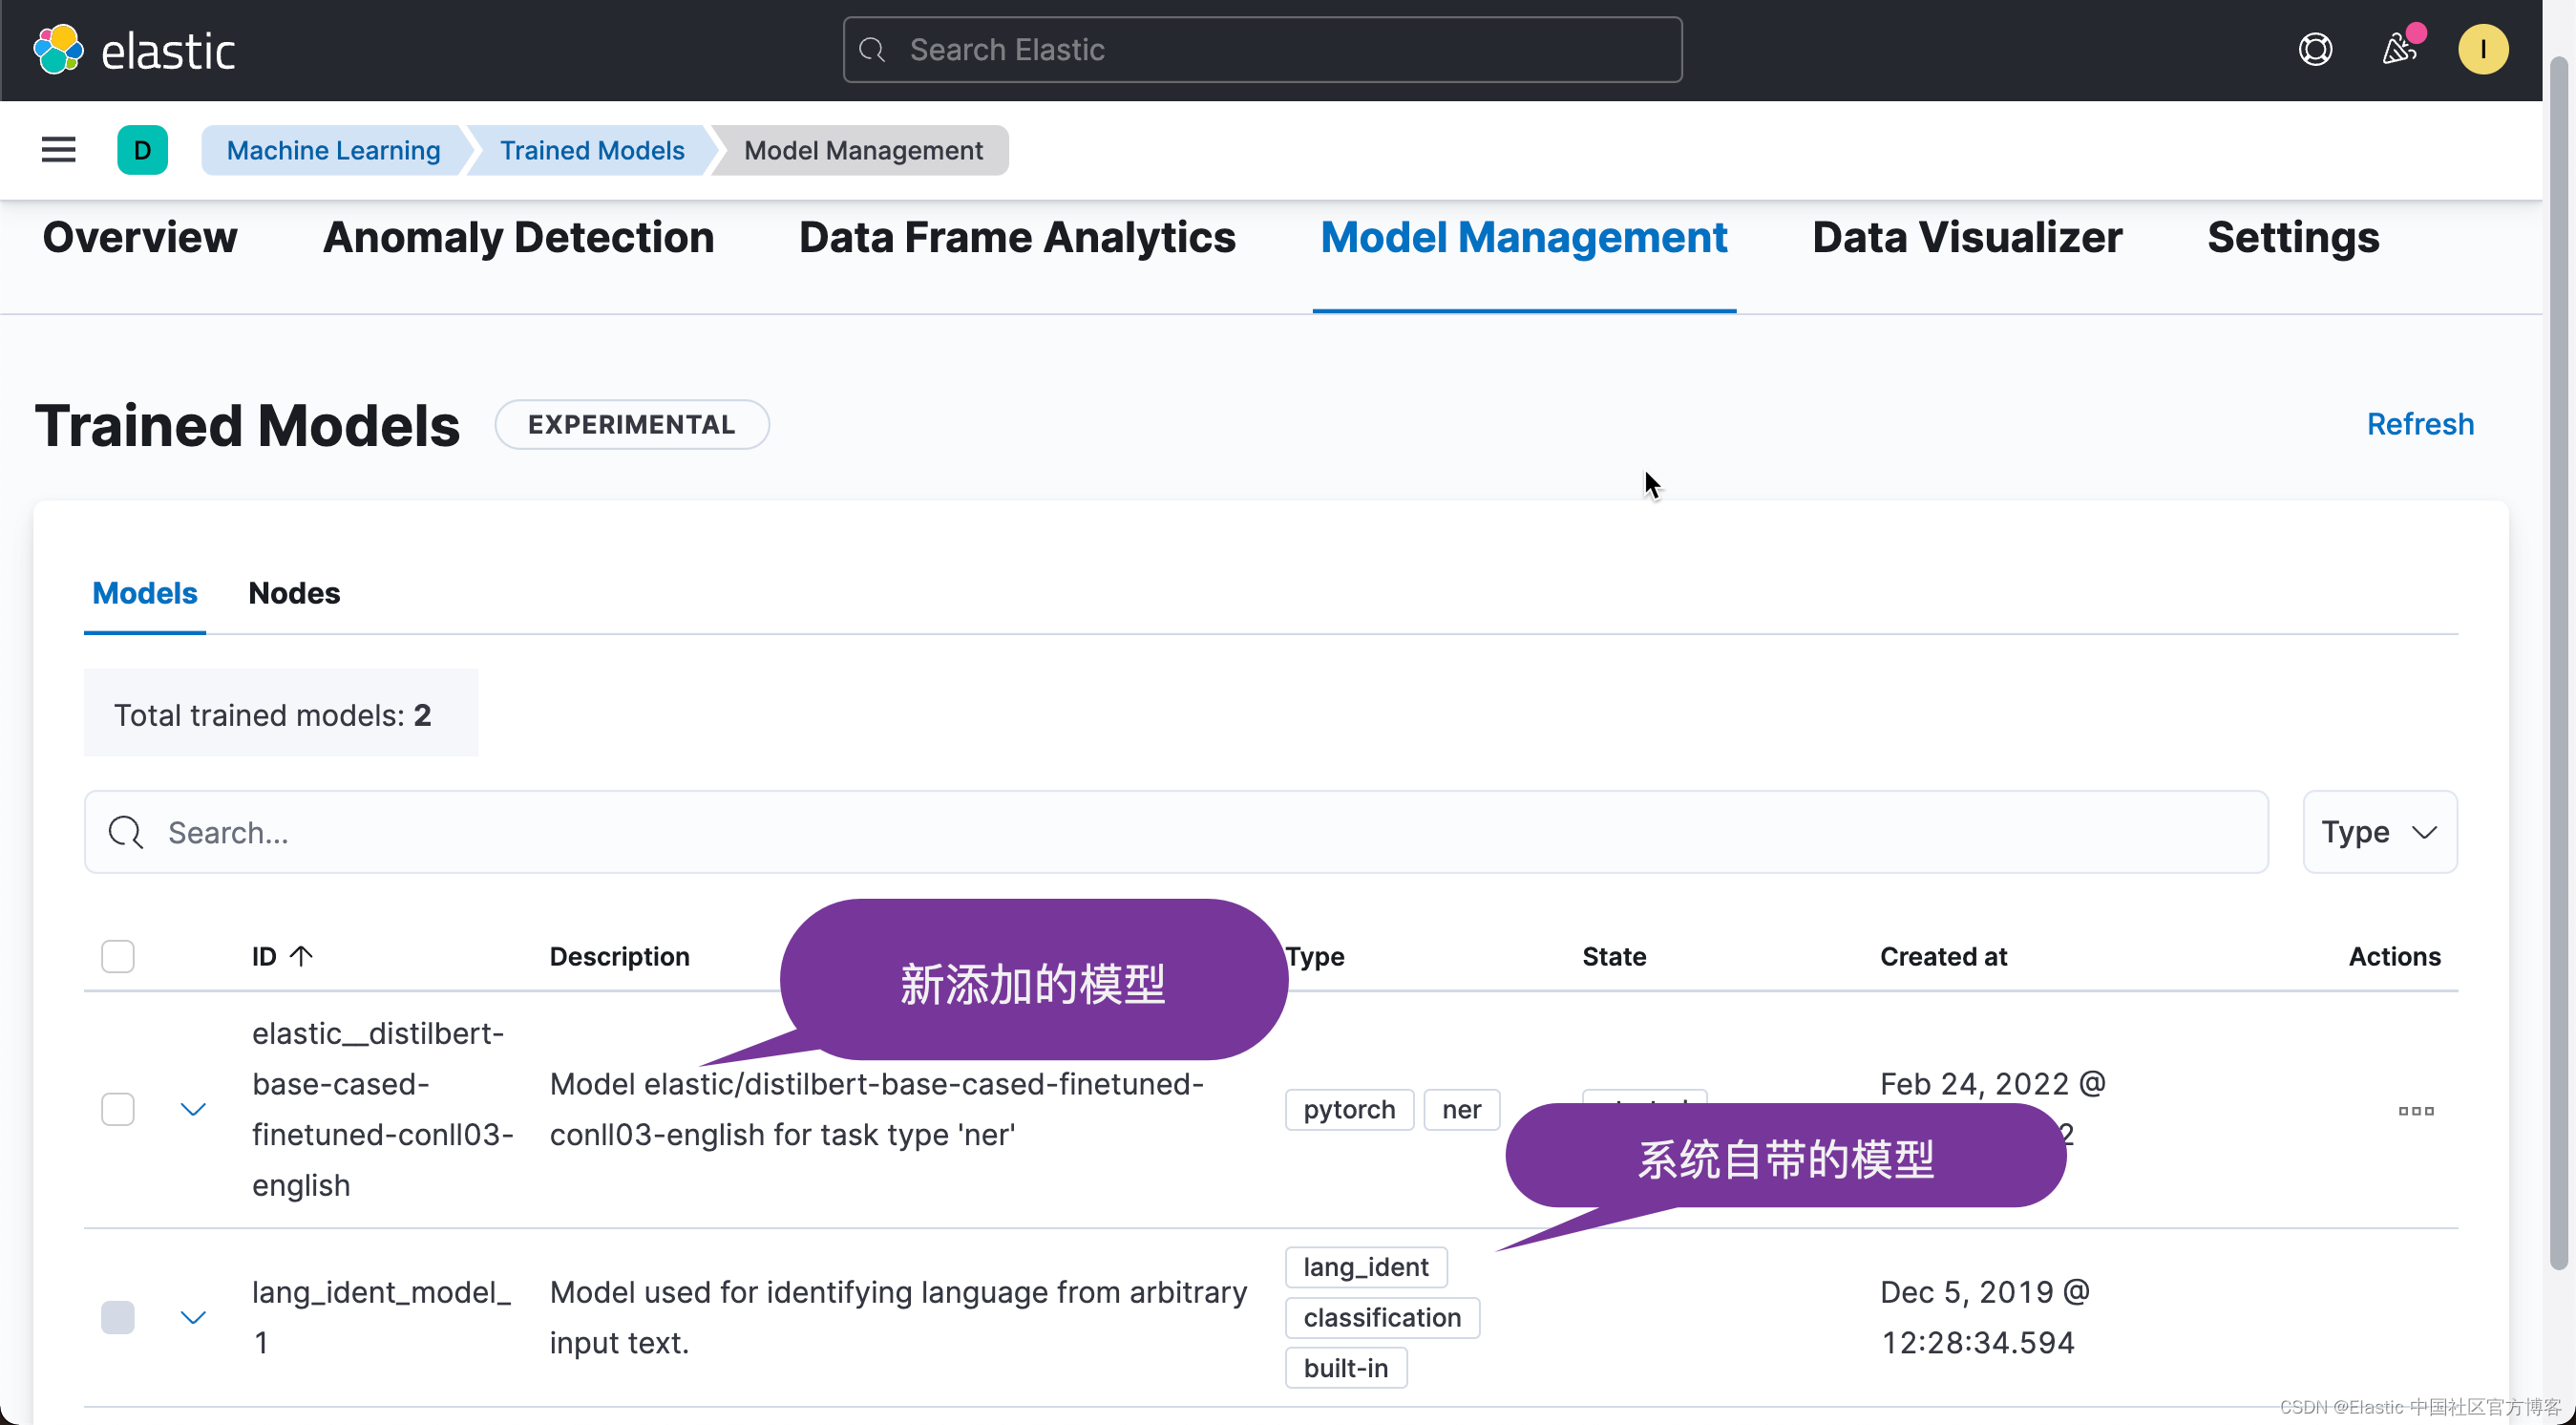
Task: Toggle the select-all models checkbox
Action: point(118,956)
